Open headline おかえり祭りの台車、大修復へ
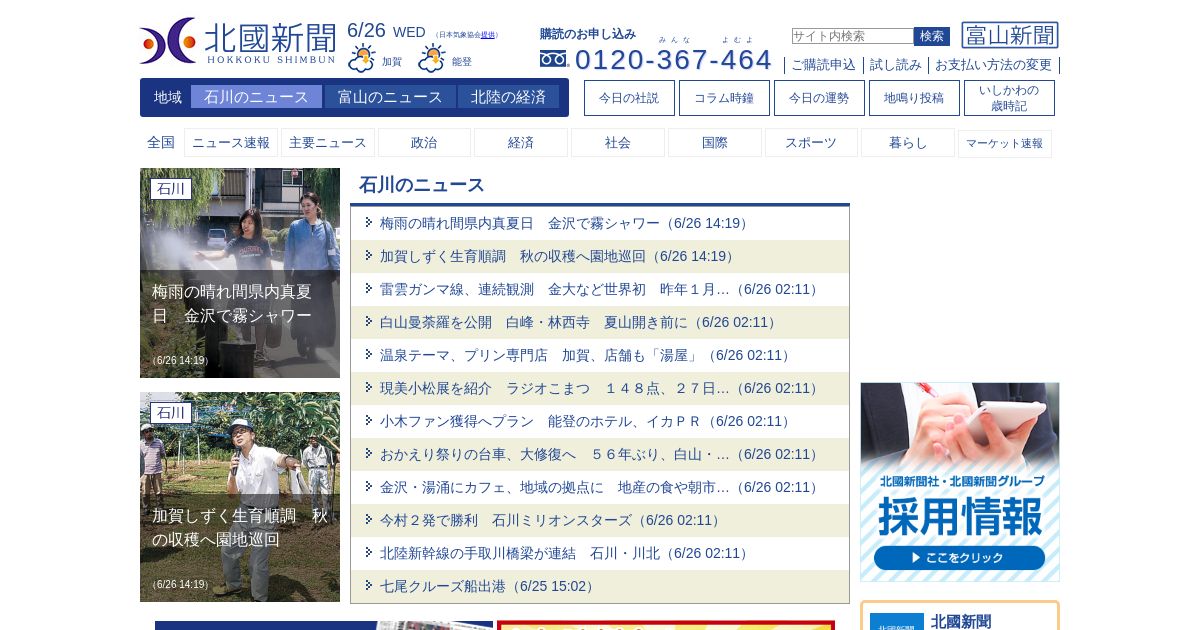This screenshot has height=630, width=1200. coord(600,454)
